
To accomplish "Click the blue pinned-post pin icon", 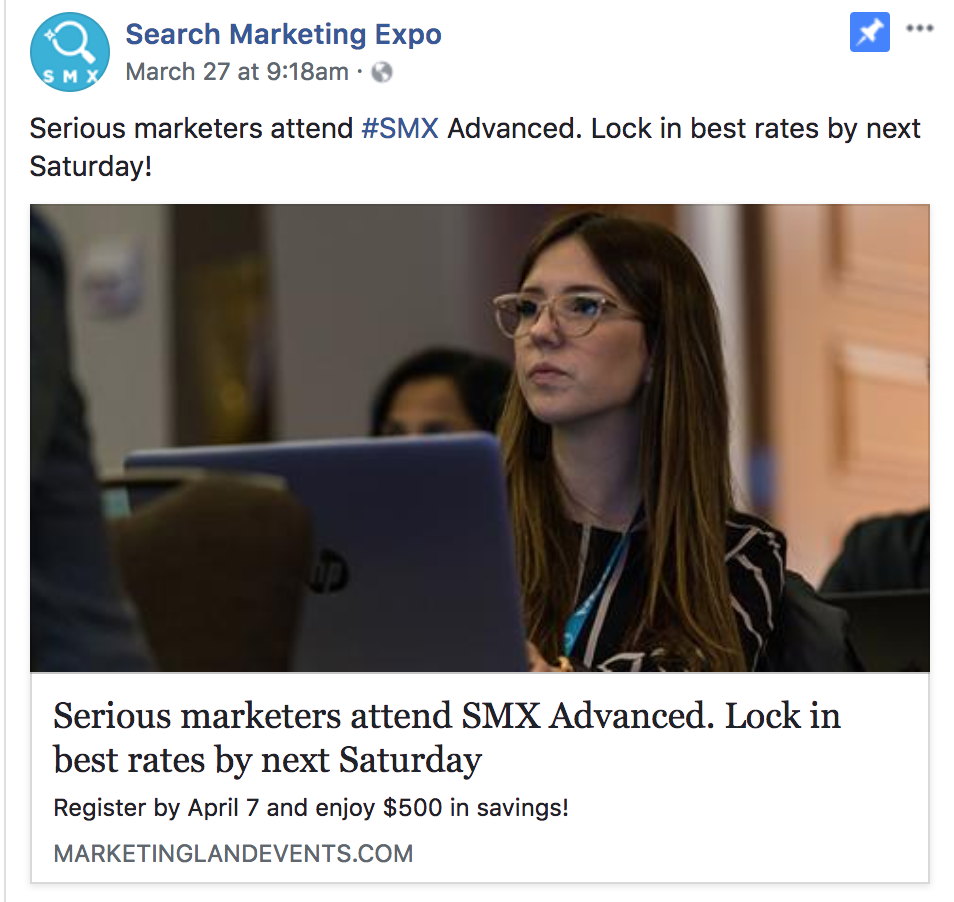I will coord(869,32).
